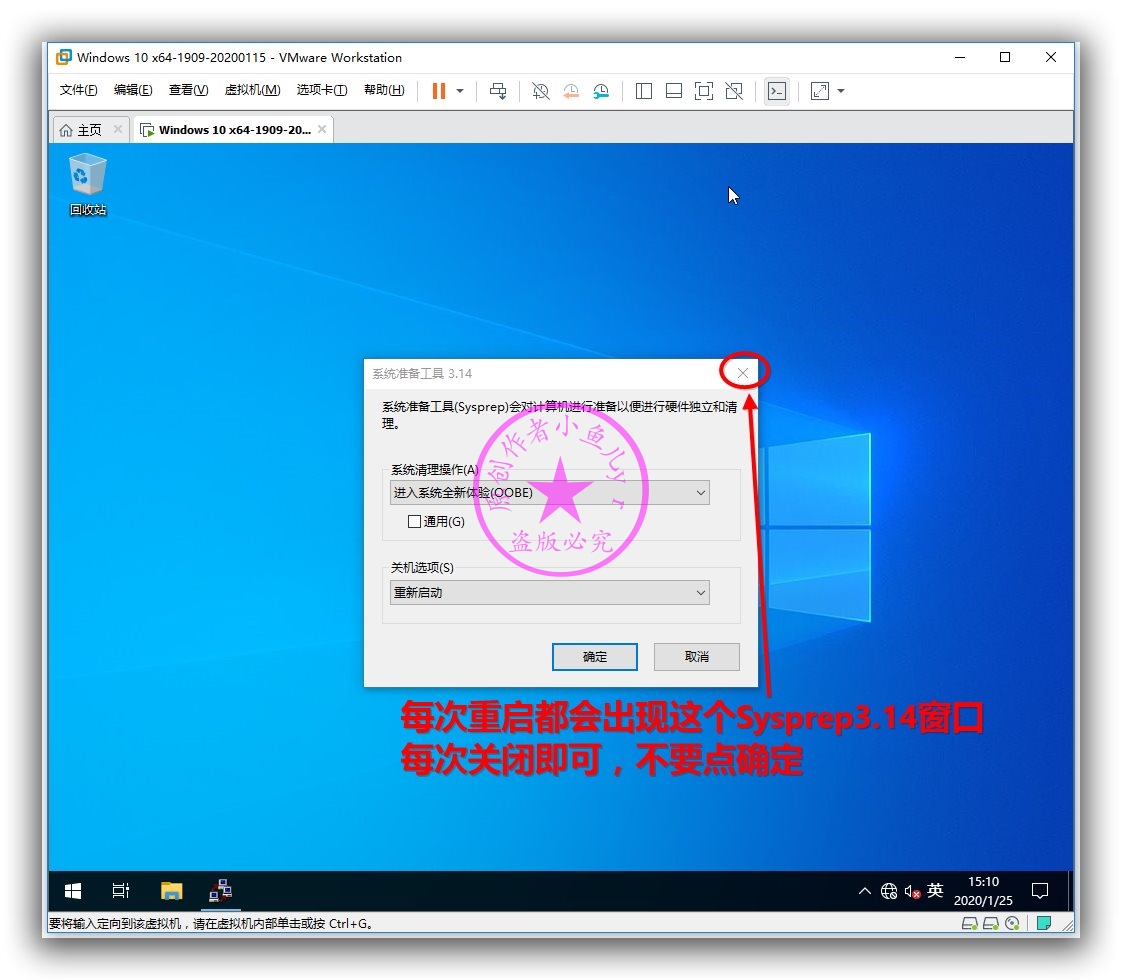This screenshot has width=1122, height=980.
Task: Switch the 英 input method indicator
Action: tap(935, 891)
